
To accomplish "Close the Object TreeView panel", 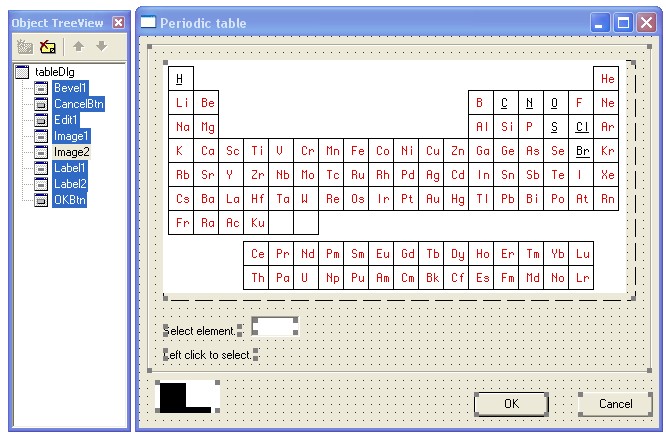I will [119, 22].
